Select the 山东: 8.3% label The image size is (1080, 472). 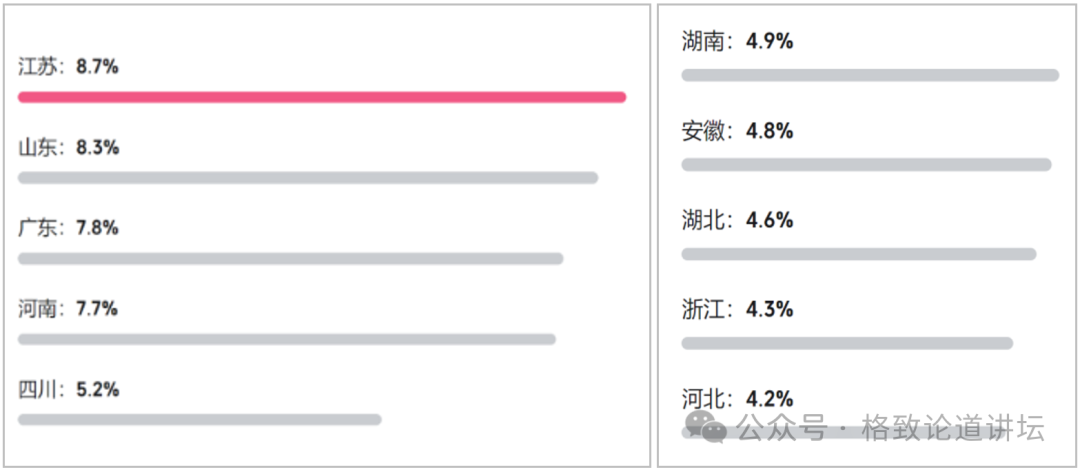click(69, 148)
